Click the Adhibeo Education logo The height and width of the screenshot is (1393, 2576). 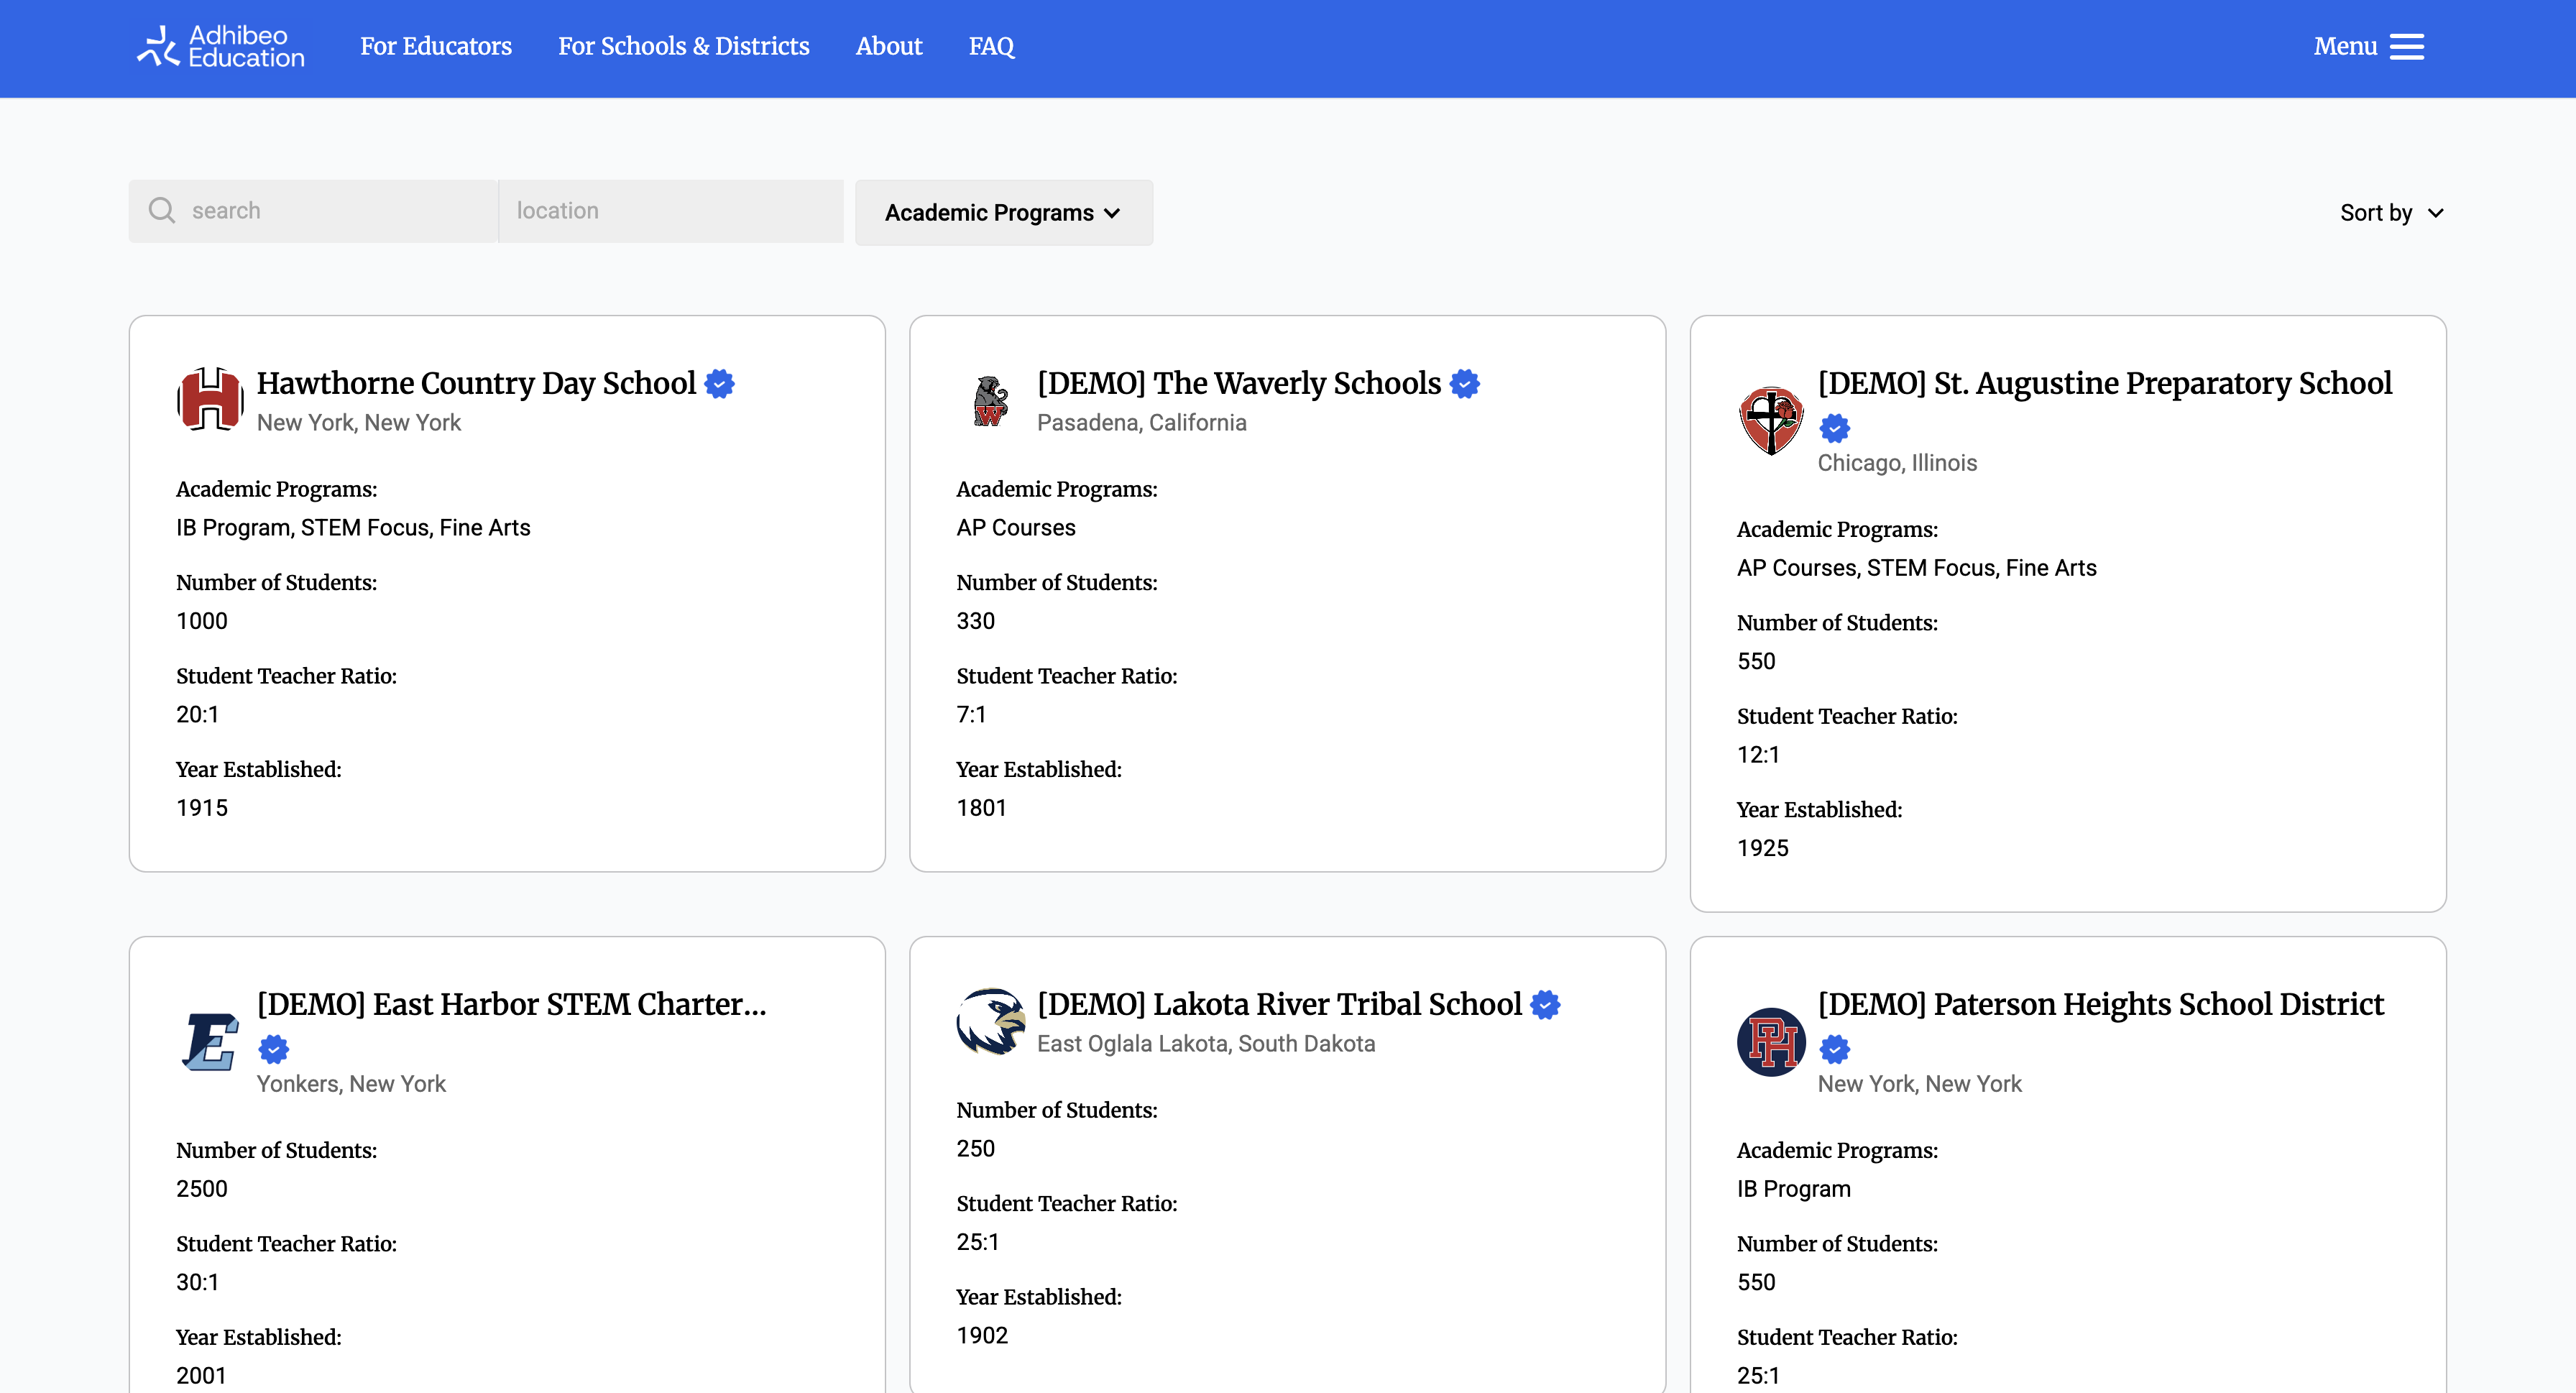(220, 47)
